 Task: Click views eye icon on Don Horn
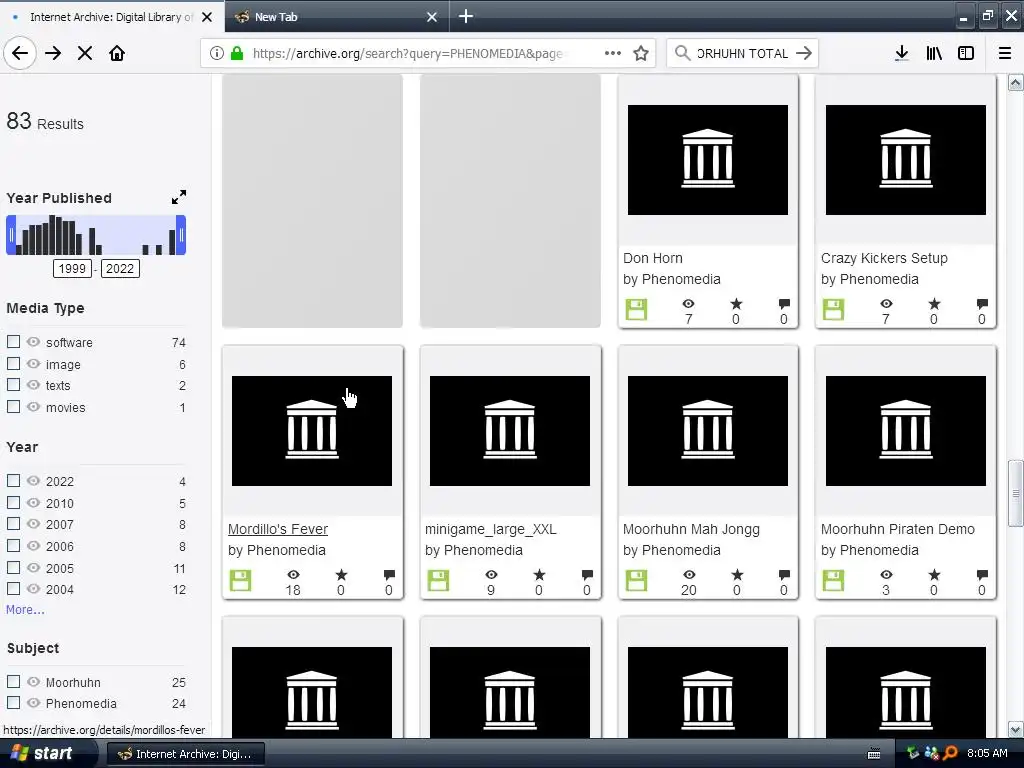pyautogui.click(x=688, y=304)
